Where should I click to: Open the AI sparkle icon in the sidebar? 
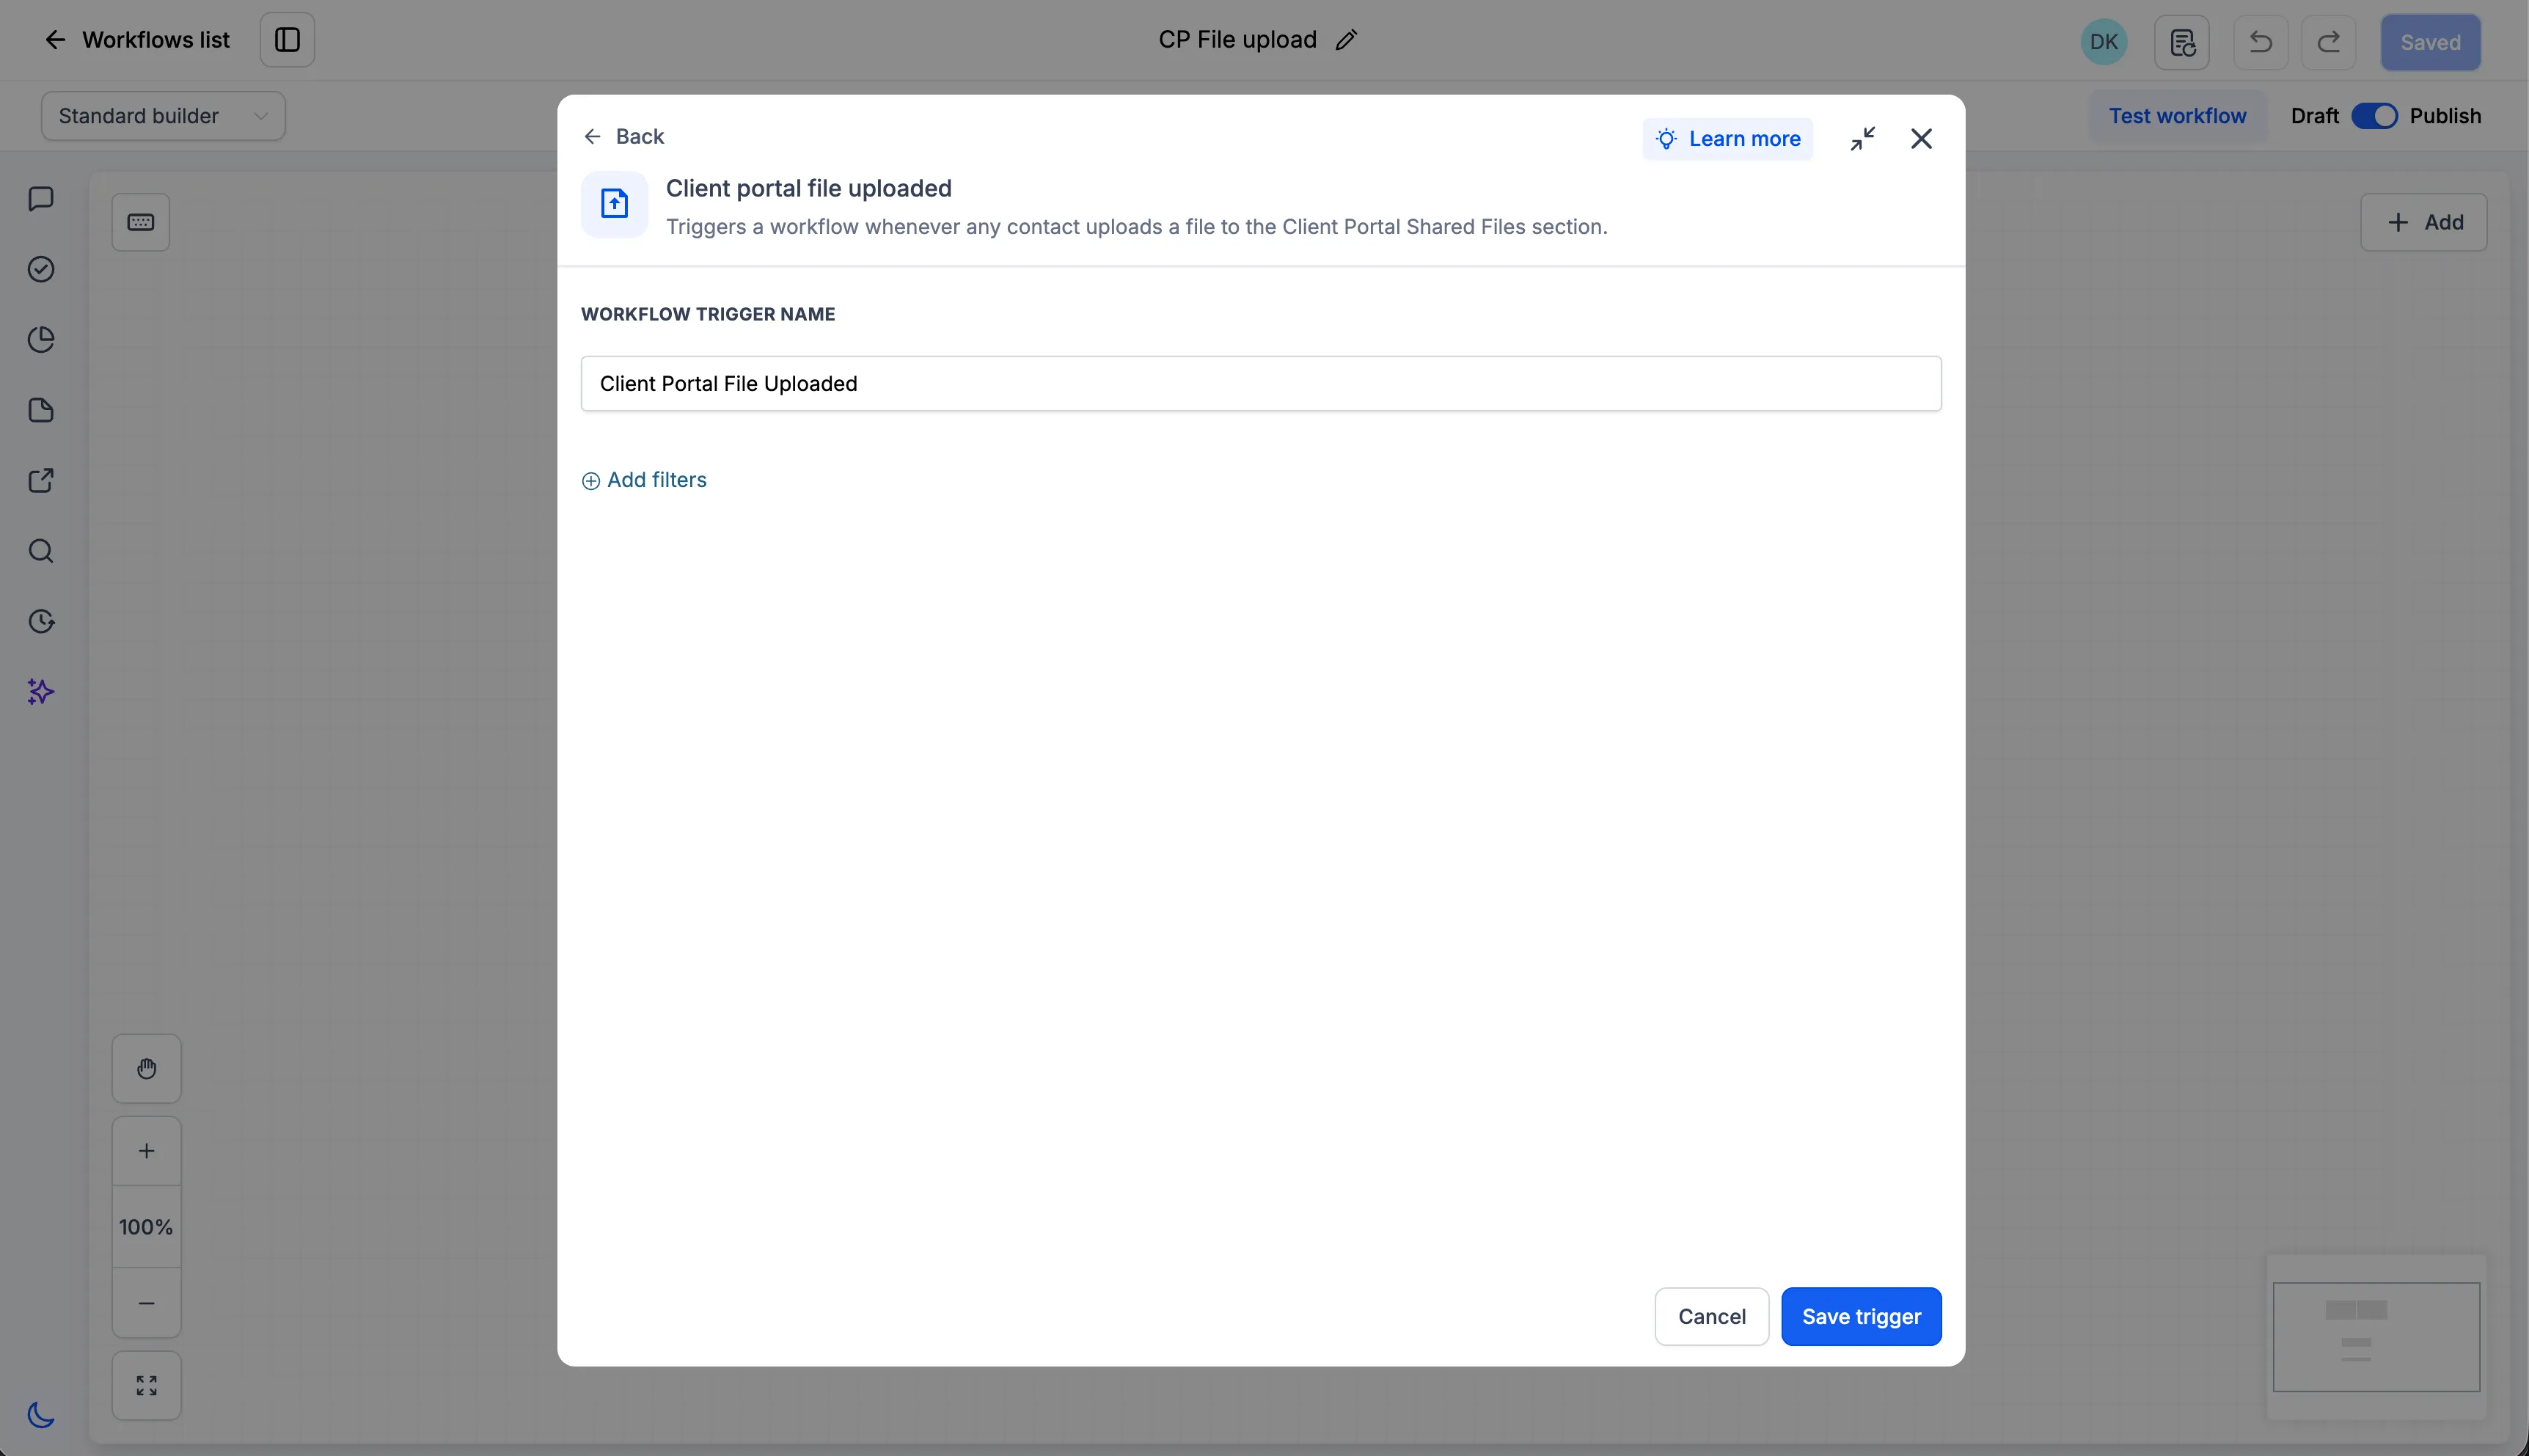tap(41, 692)
